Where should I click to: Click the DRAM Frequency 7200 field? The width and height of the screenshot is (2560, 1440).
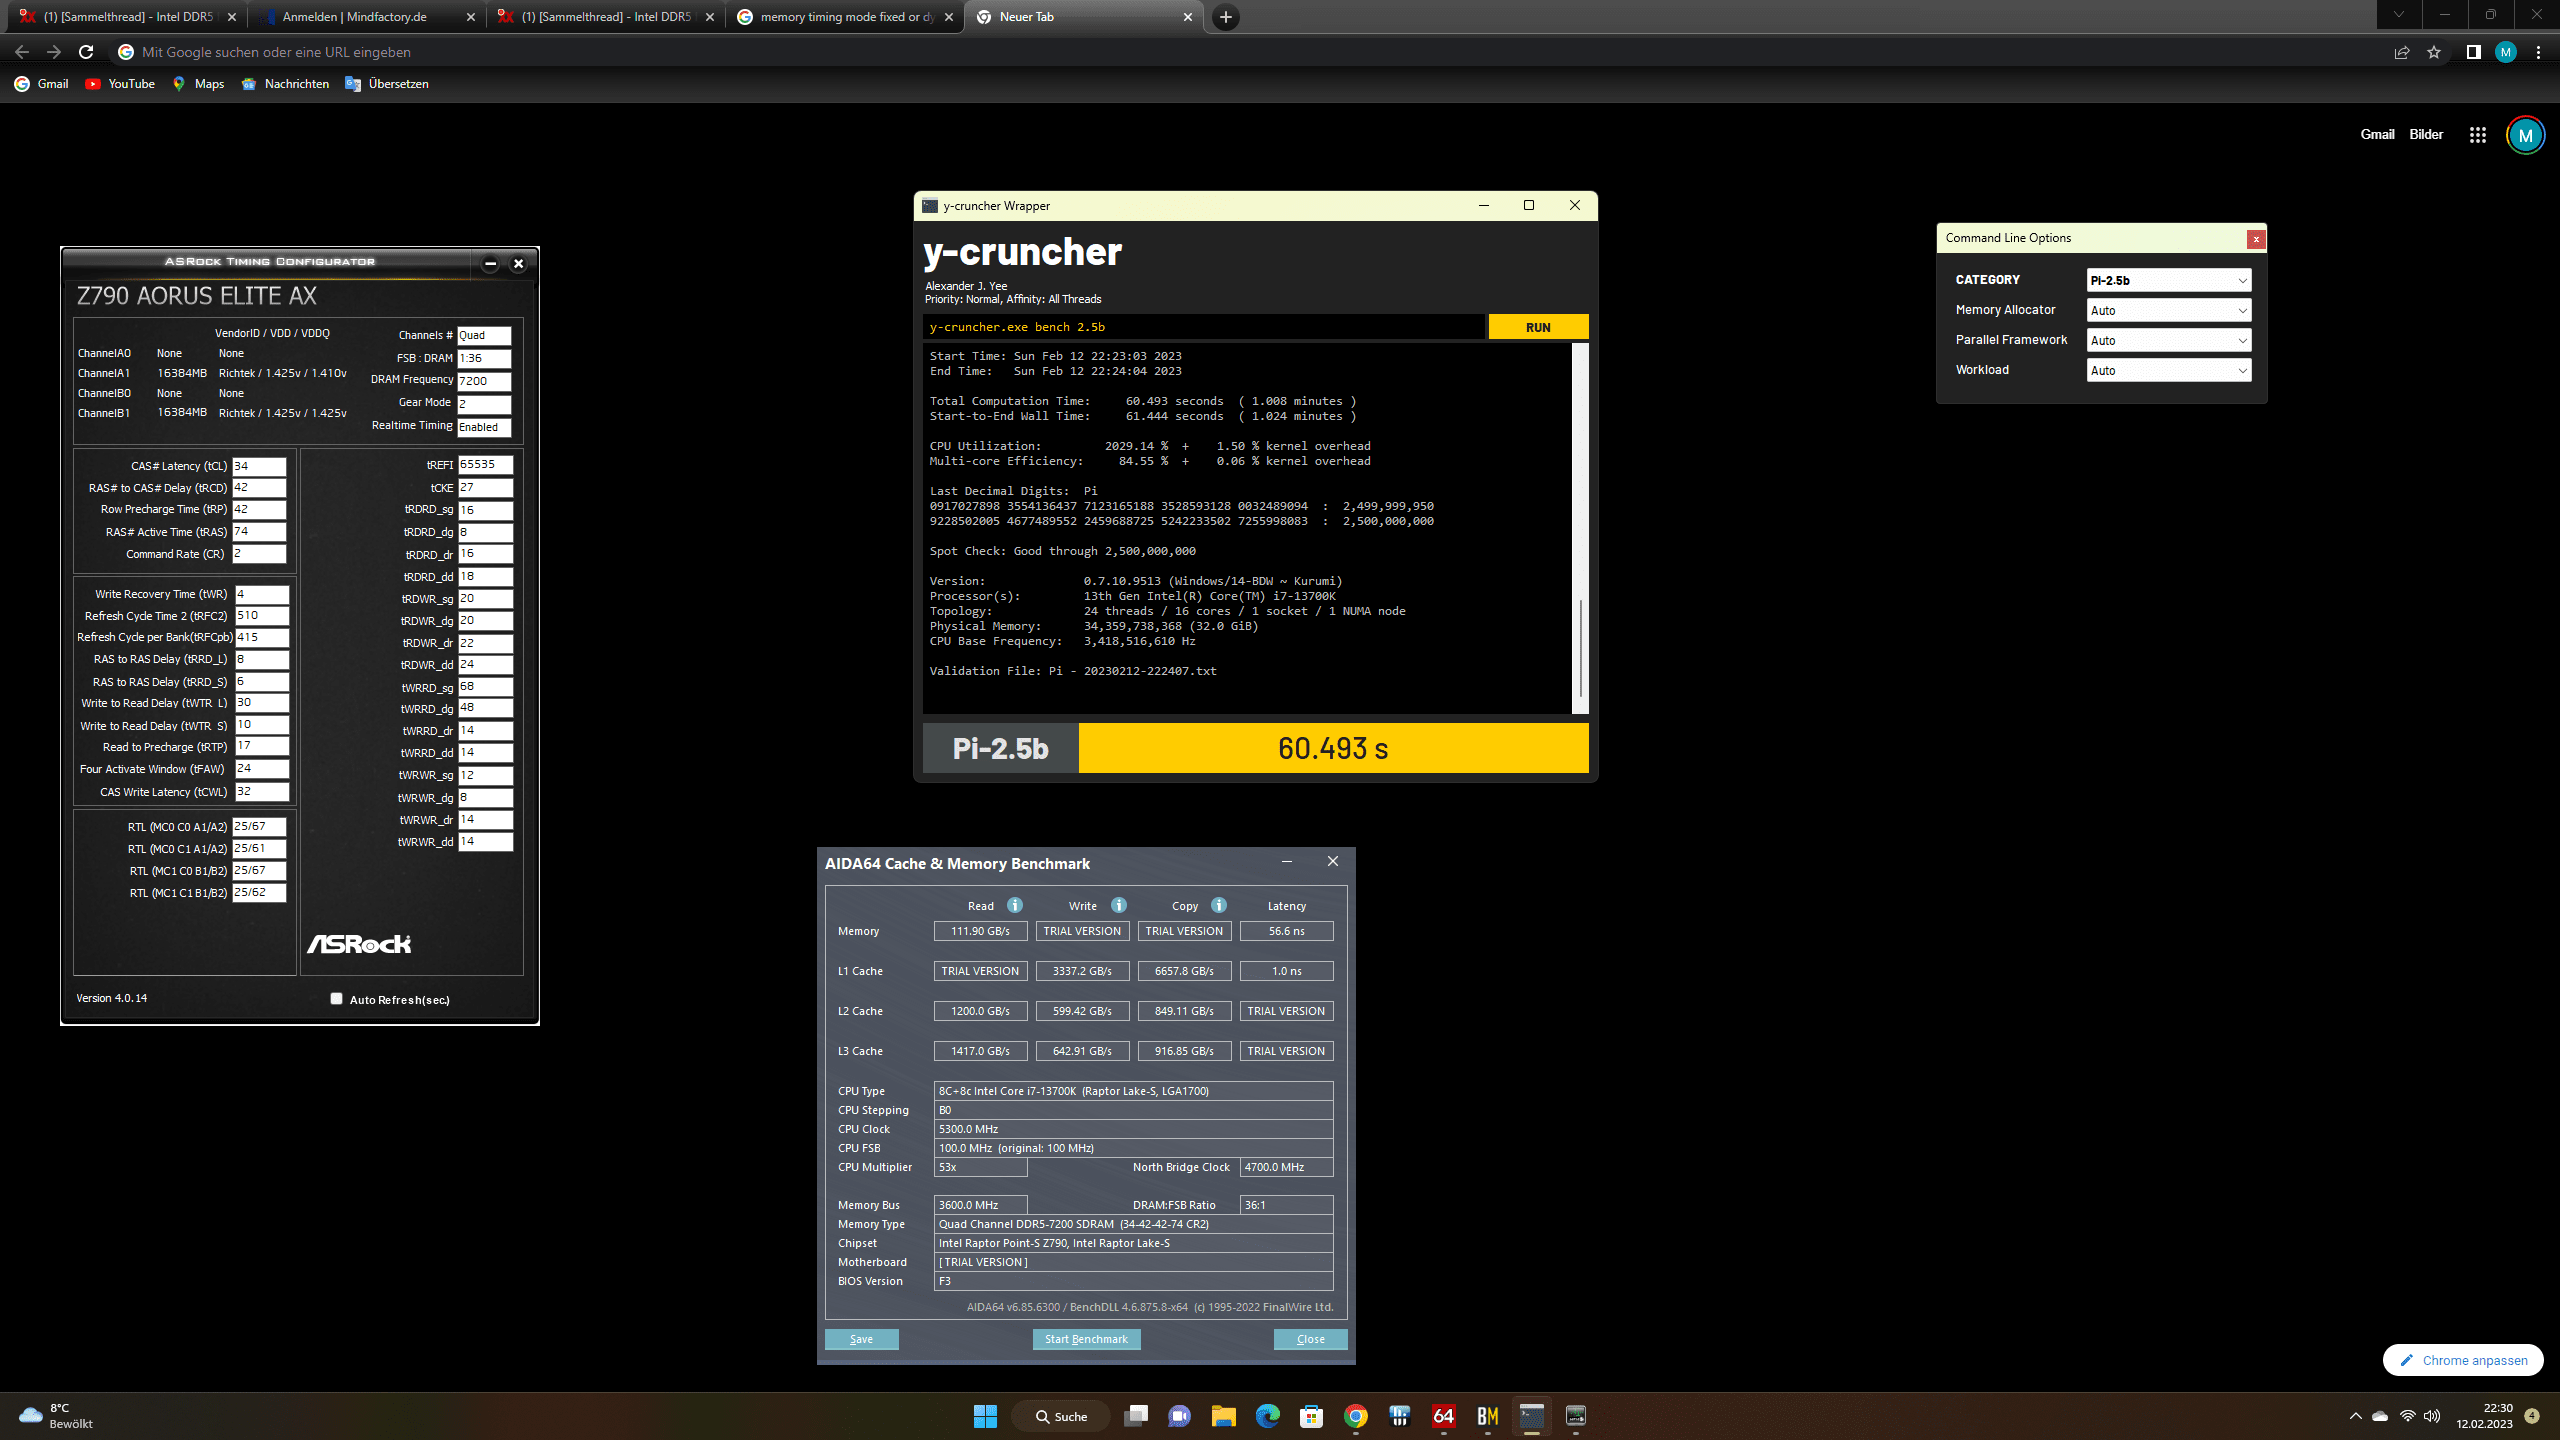484,381
